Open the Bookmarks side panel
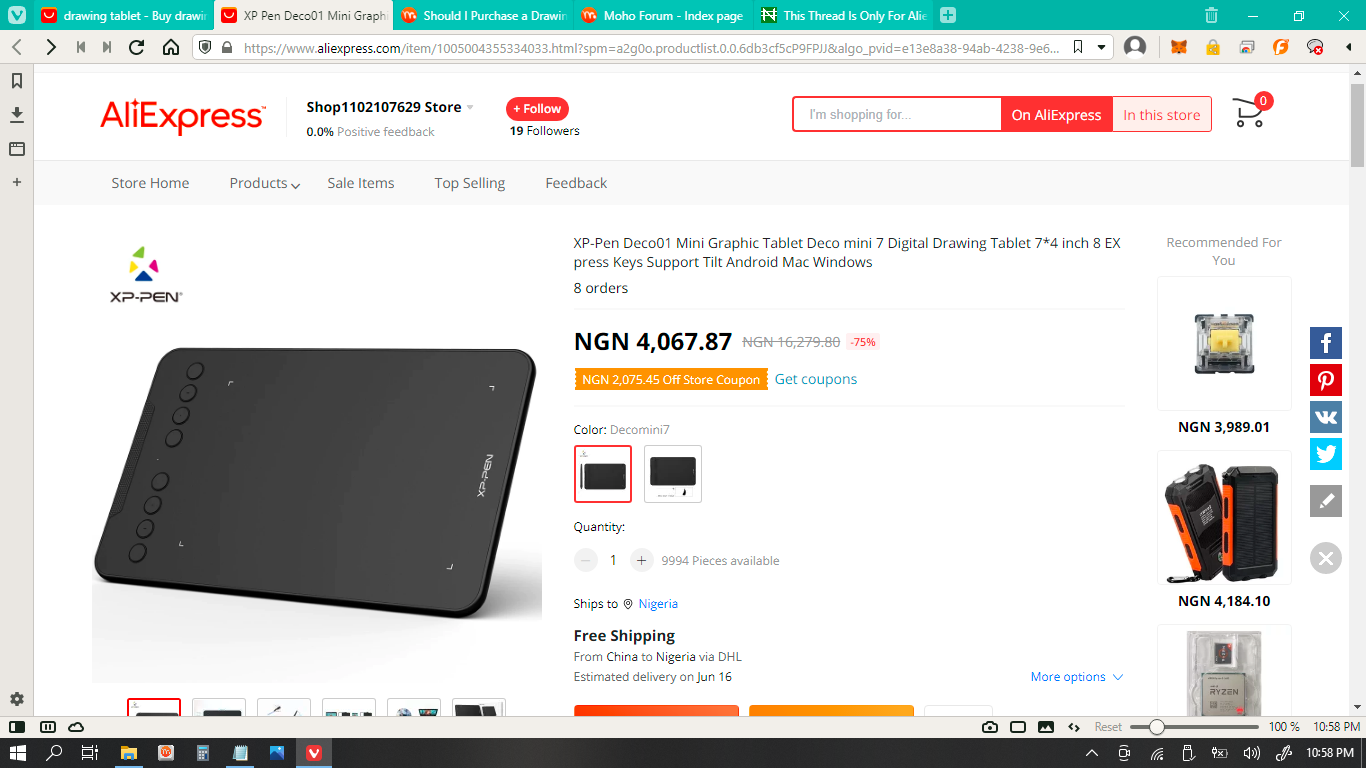This screenshot has width=1366, height=768. coord(17,81)
